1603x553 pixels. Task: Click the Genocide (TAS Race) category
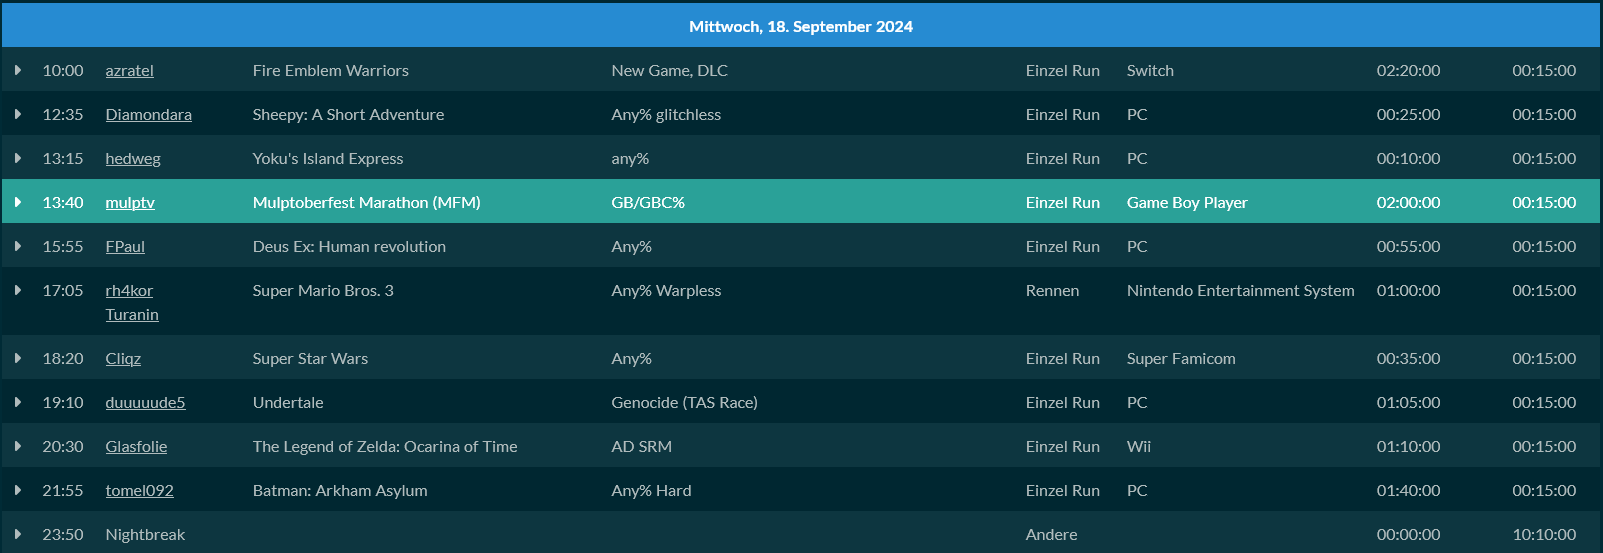coord(685,403)
